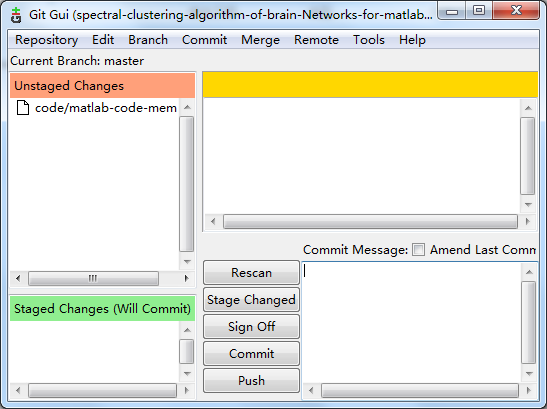The image size is (547, 409).
Task: Click the Push button
Action: point(251,380)
